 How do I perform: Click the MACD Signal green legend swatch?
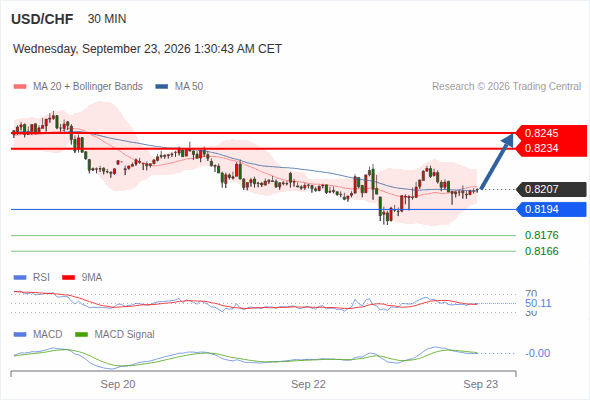81,335
